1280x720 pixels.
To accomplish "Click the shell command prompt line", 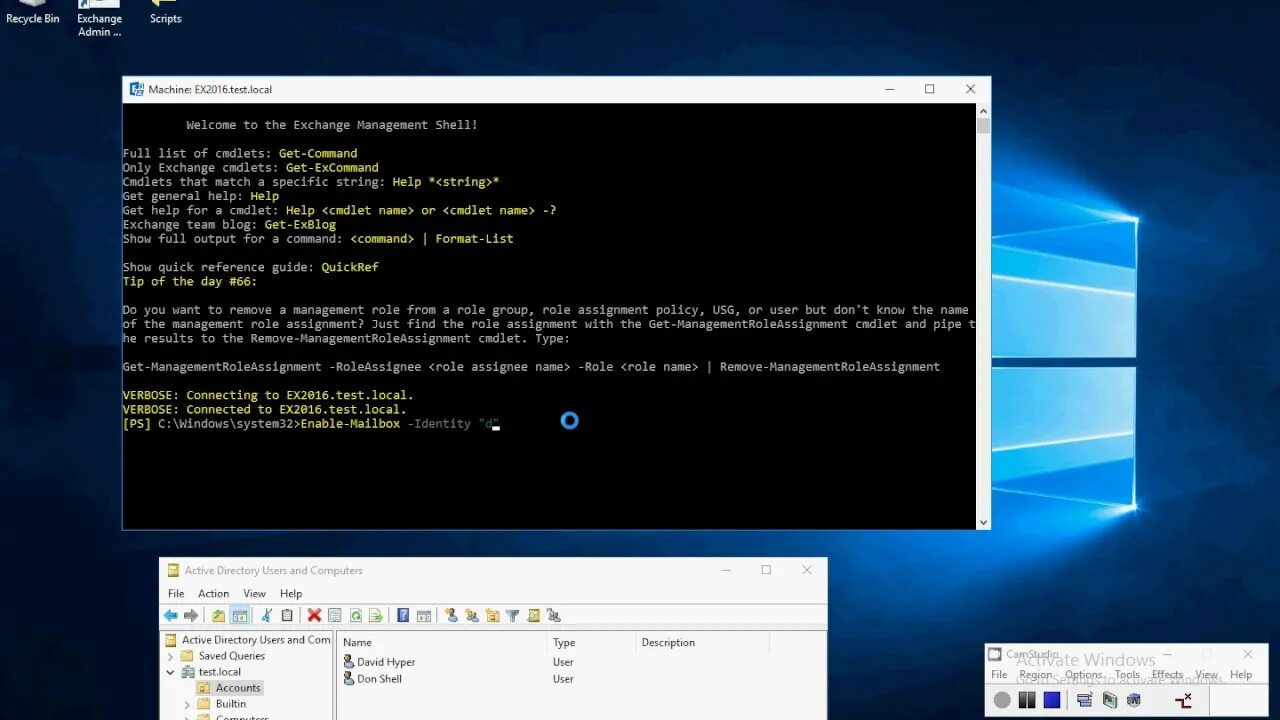I will point(311,424).
